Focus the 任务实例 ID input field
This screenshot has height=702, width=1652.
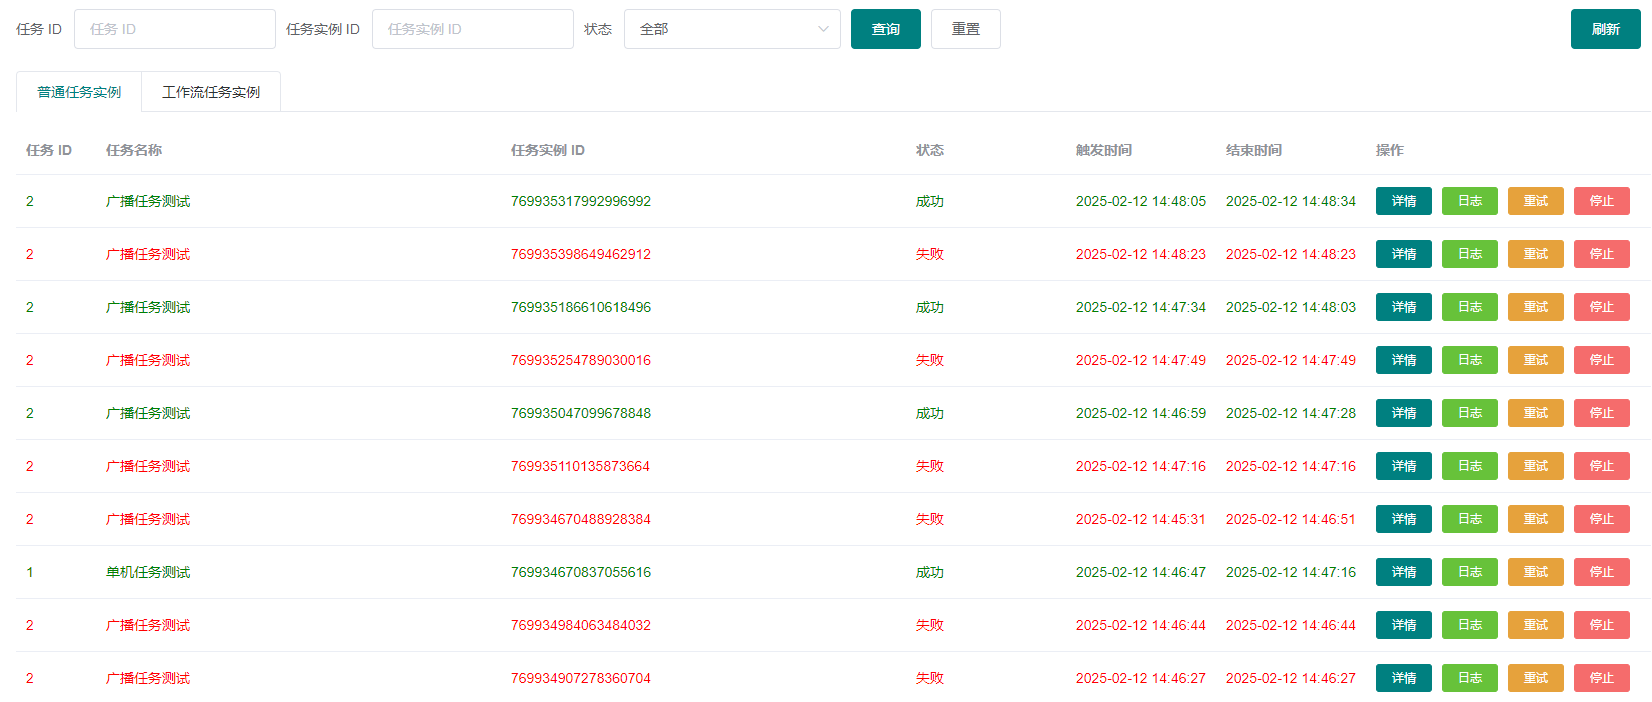pos(472,29)
